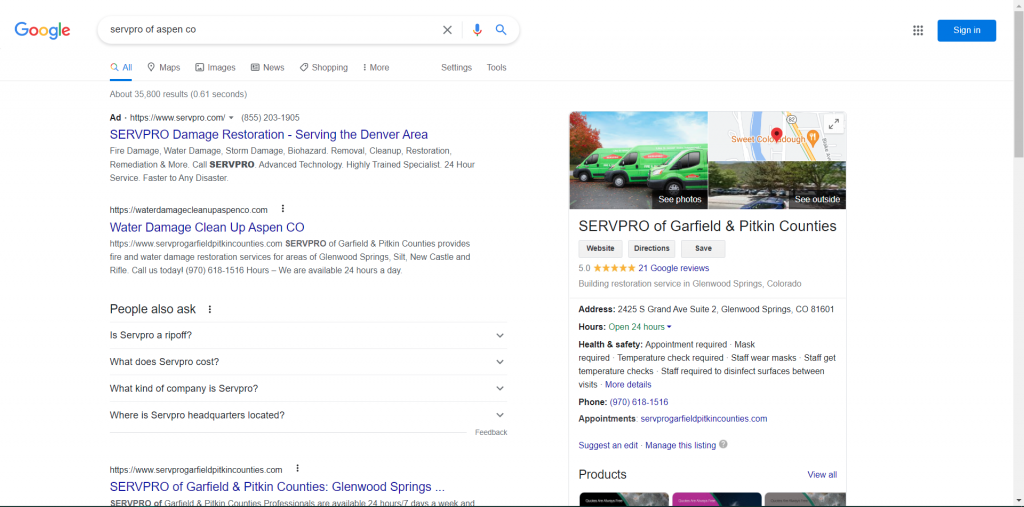Image resolution: width=1024 pixels, height=507 pixels.
Task: Open 21 Google reviews link
Action: [673, 269]
